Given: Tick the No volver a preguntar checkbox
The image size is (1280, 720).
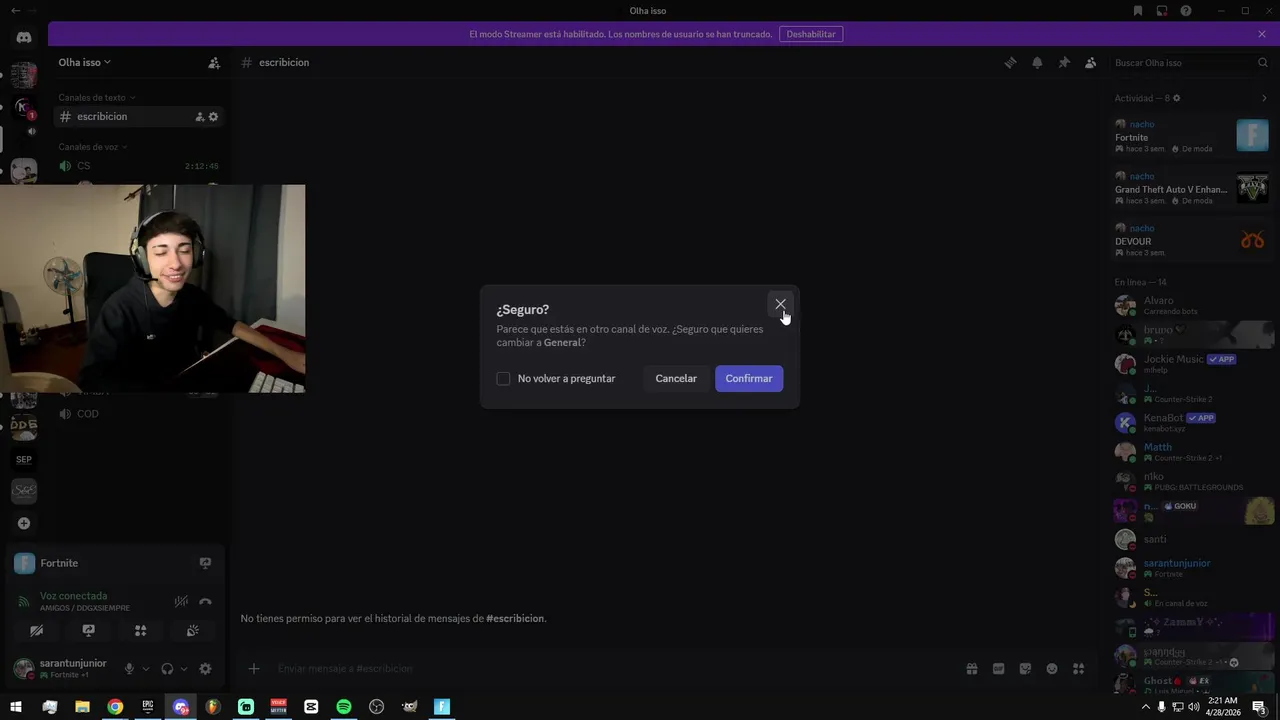Looking at the screenshot, I should point(503,378).
